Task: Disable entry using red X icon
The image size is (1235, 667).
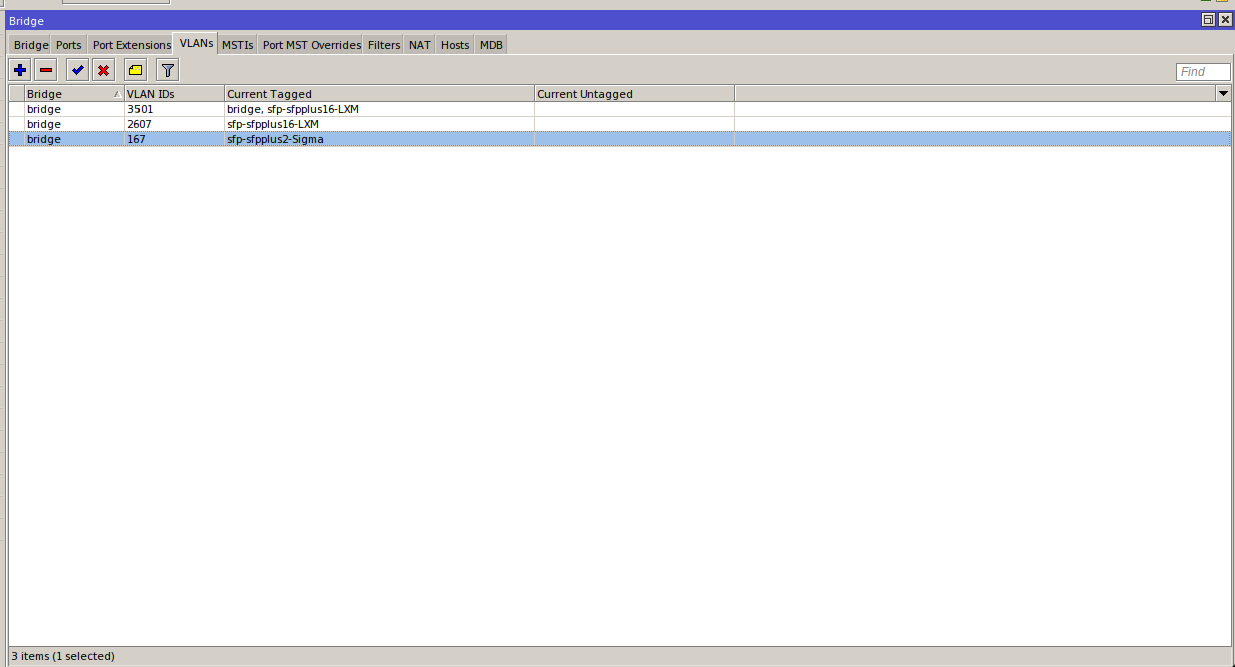Action: (103, 70)
